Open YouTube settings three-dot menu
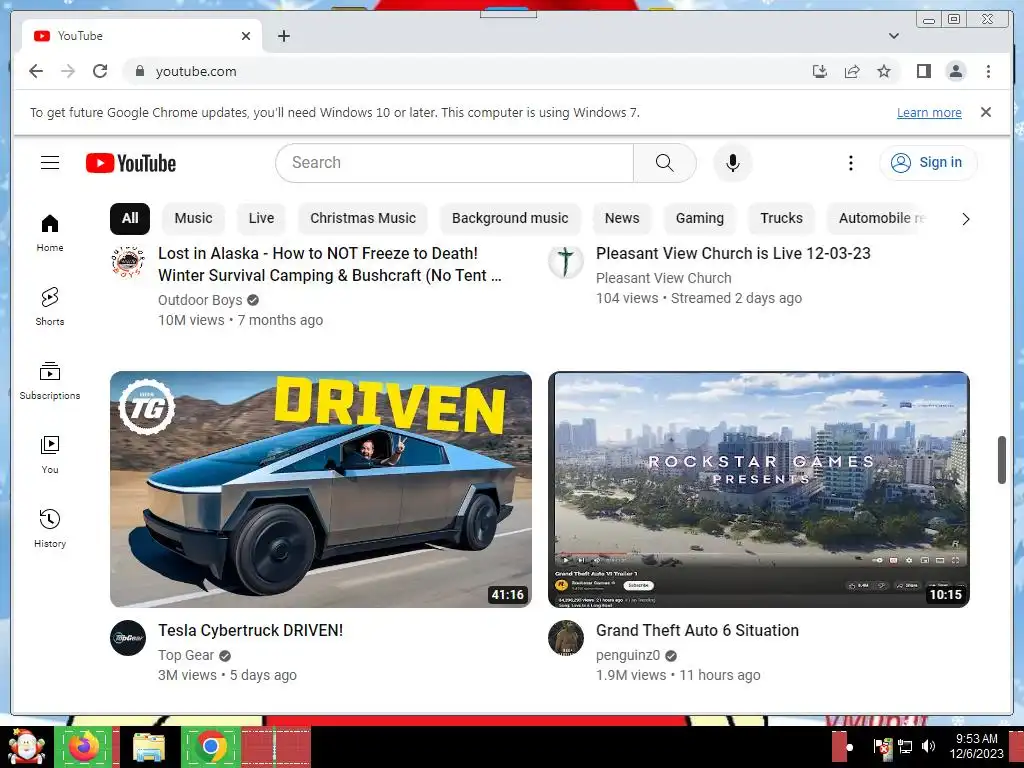This screenshot has width=1024, height=768. [850, 163]
